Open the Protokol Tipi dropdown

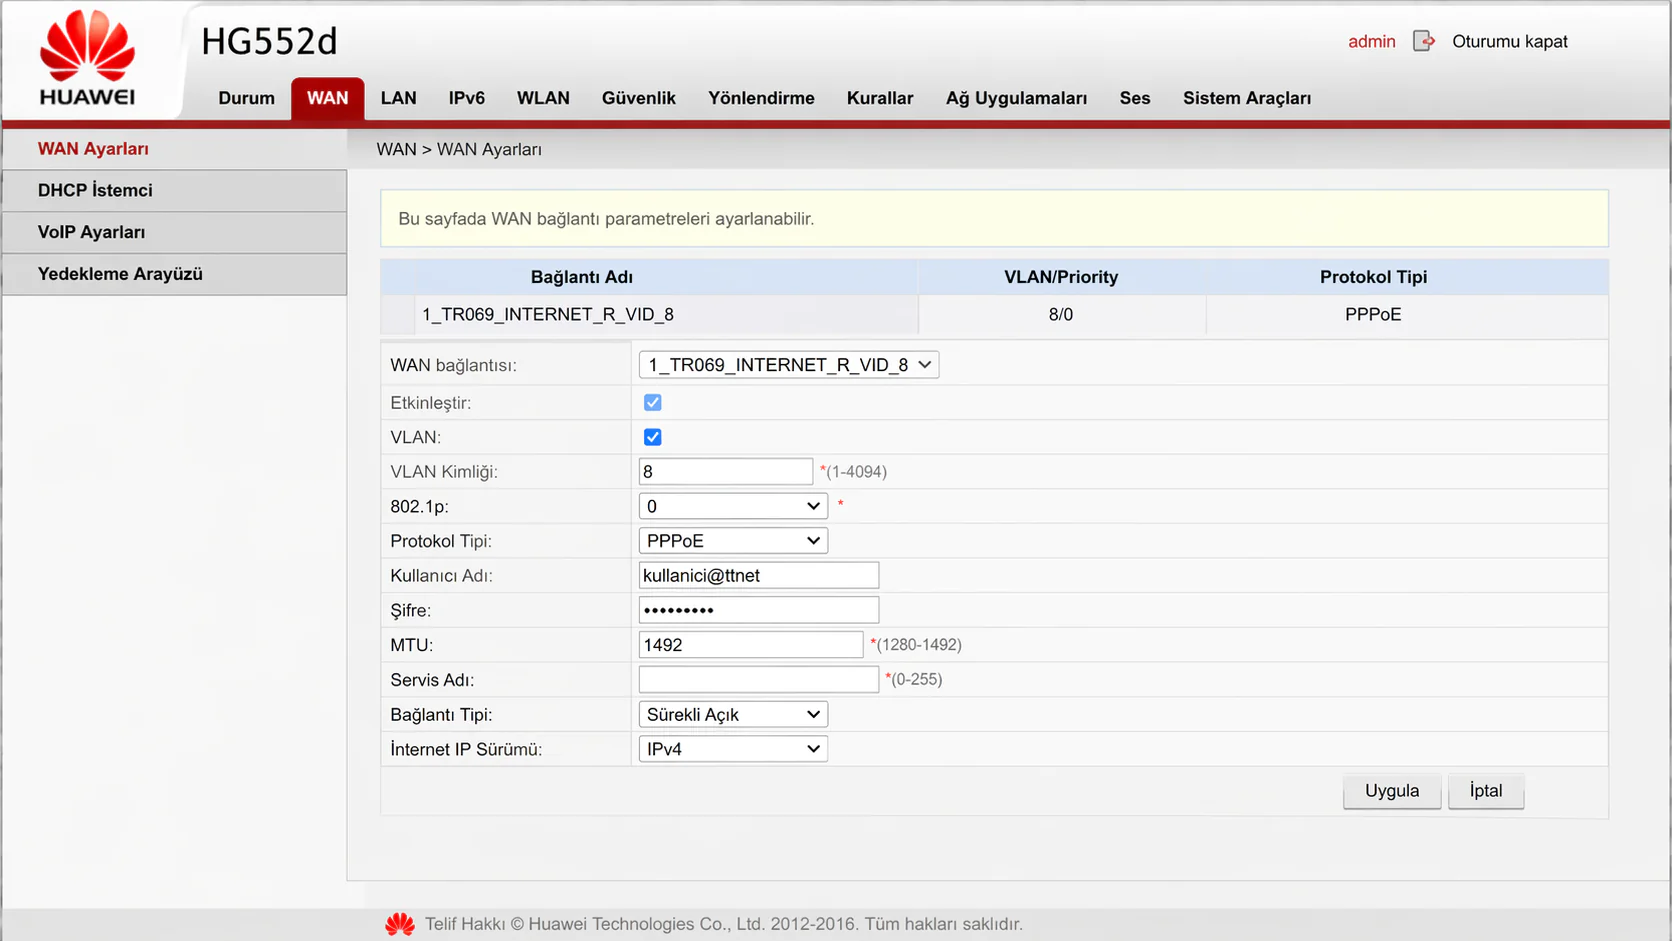click(733, 541)
